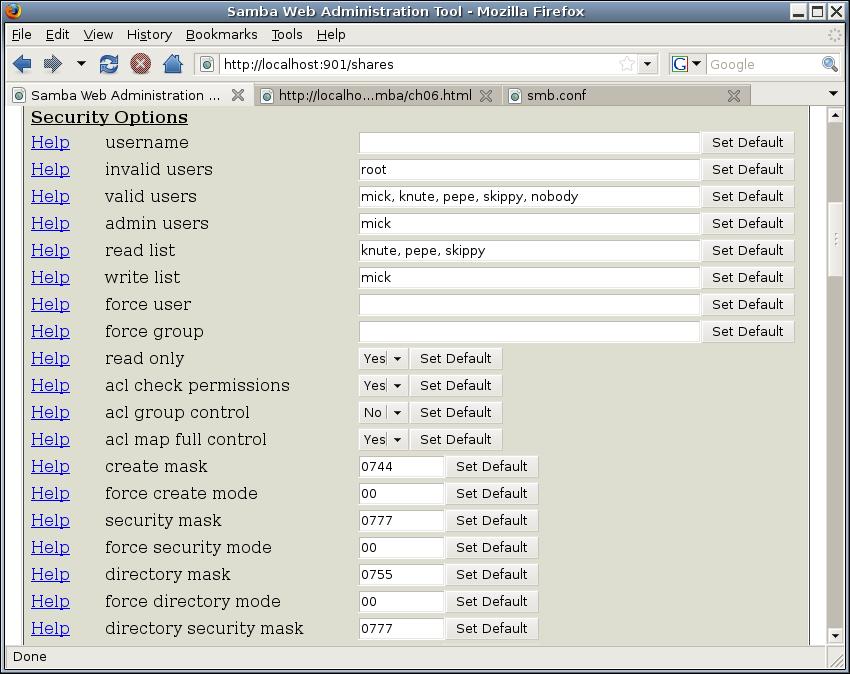Click the vertical scrollbar thumb

point(835,239)
